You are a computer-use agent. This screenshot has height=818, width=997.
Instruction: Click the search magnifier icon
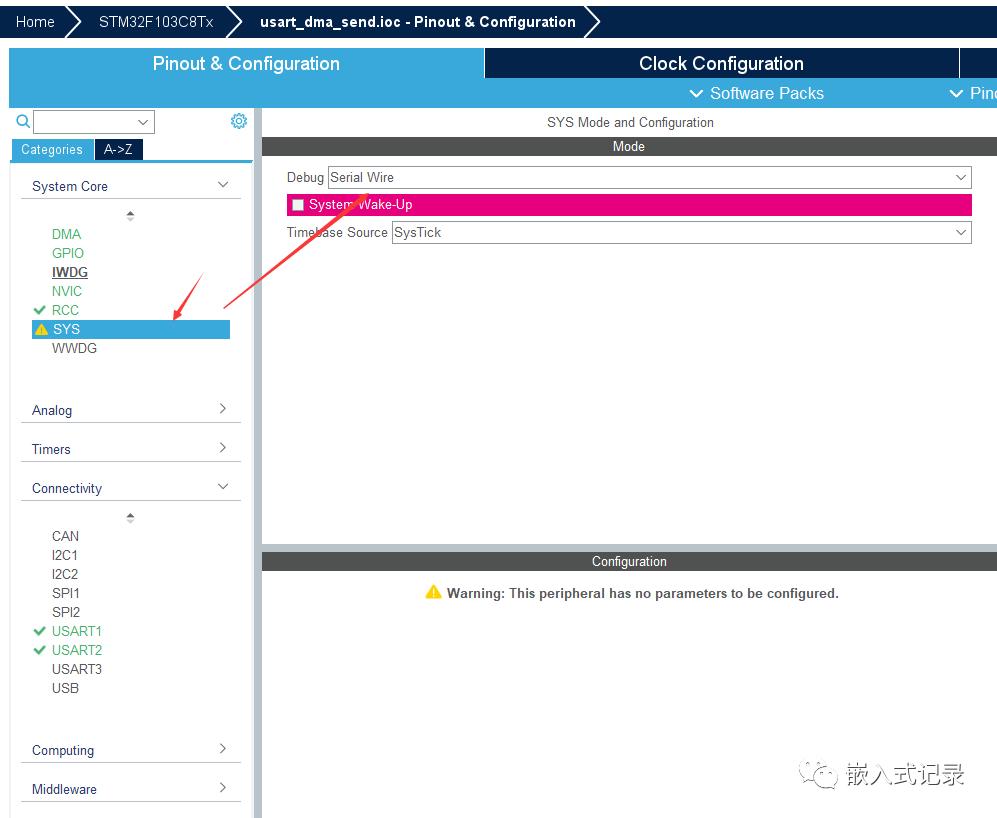coord(23,121)
